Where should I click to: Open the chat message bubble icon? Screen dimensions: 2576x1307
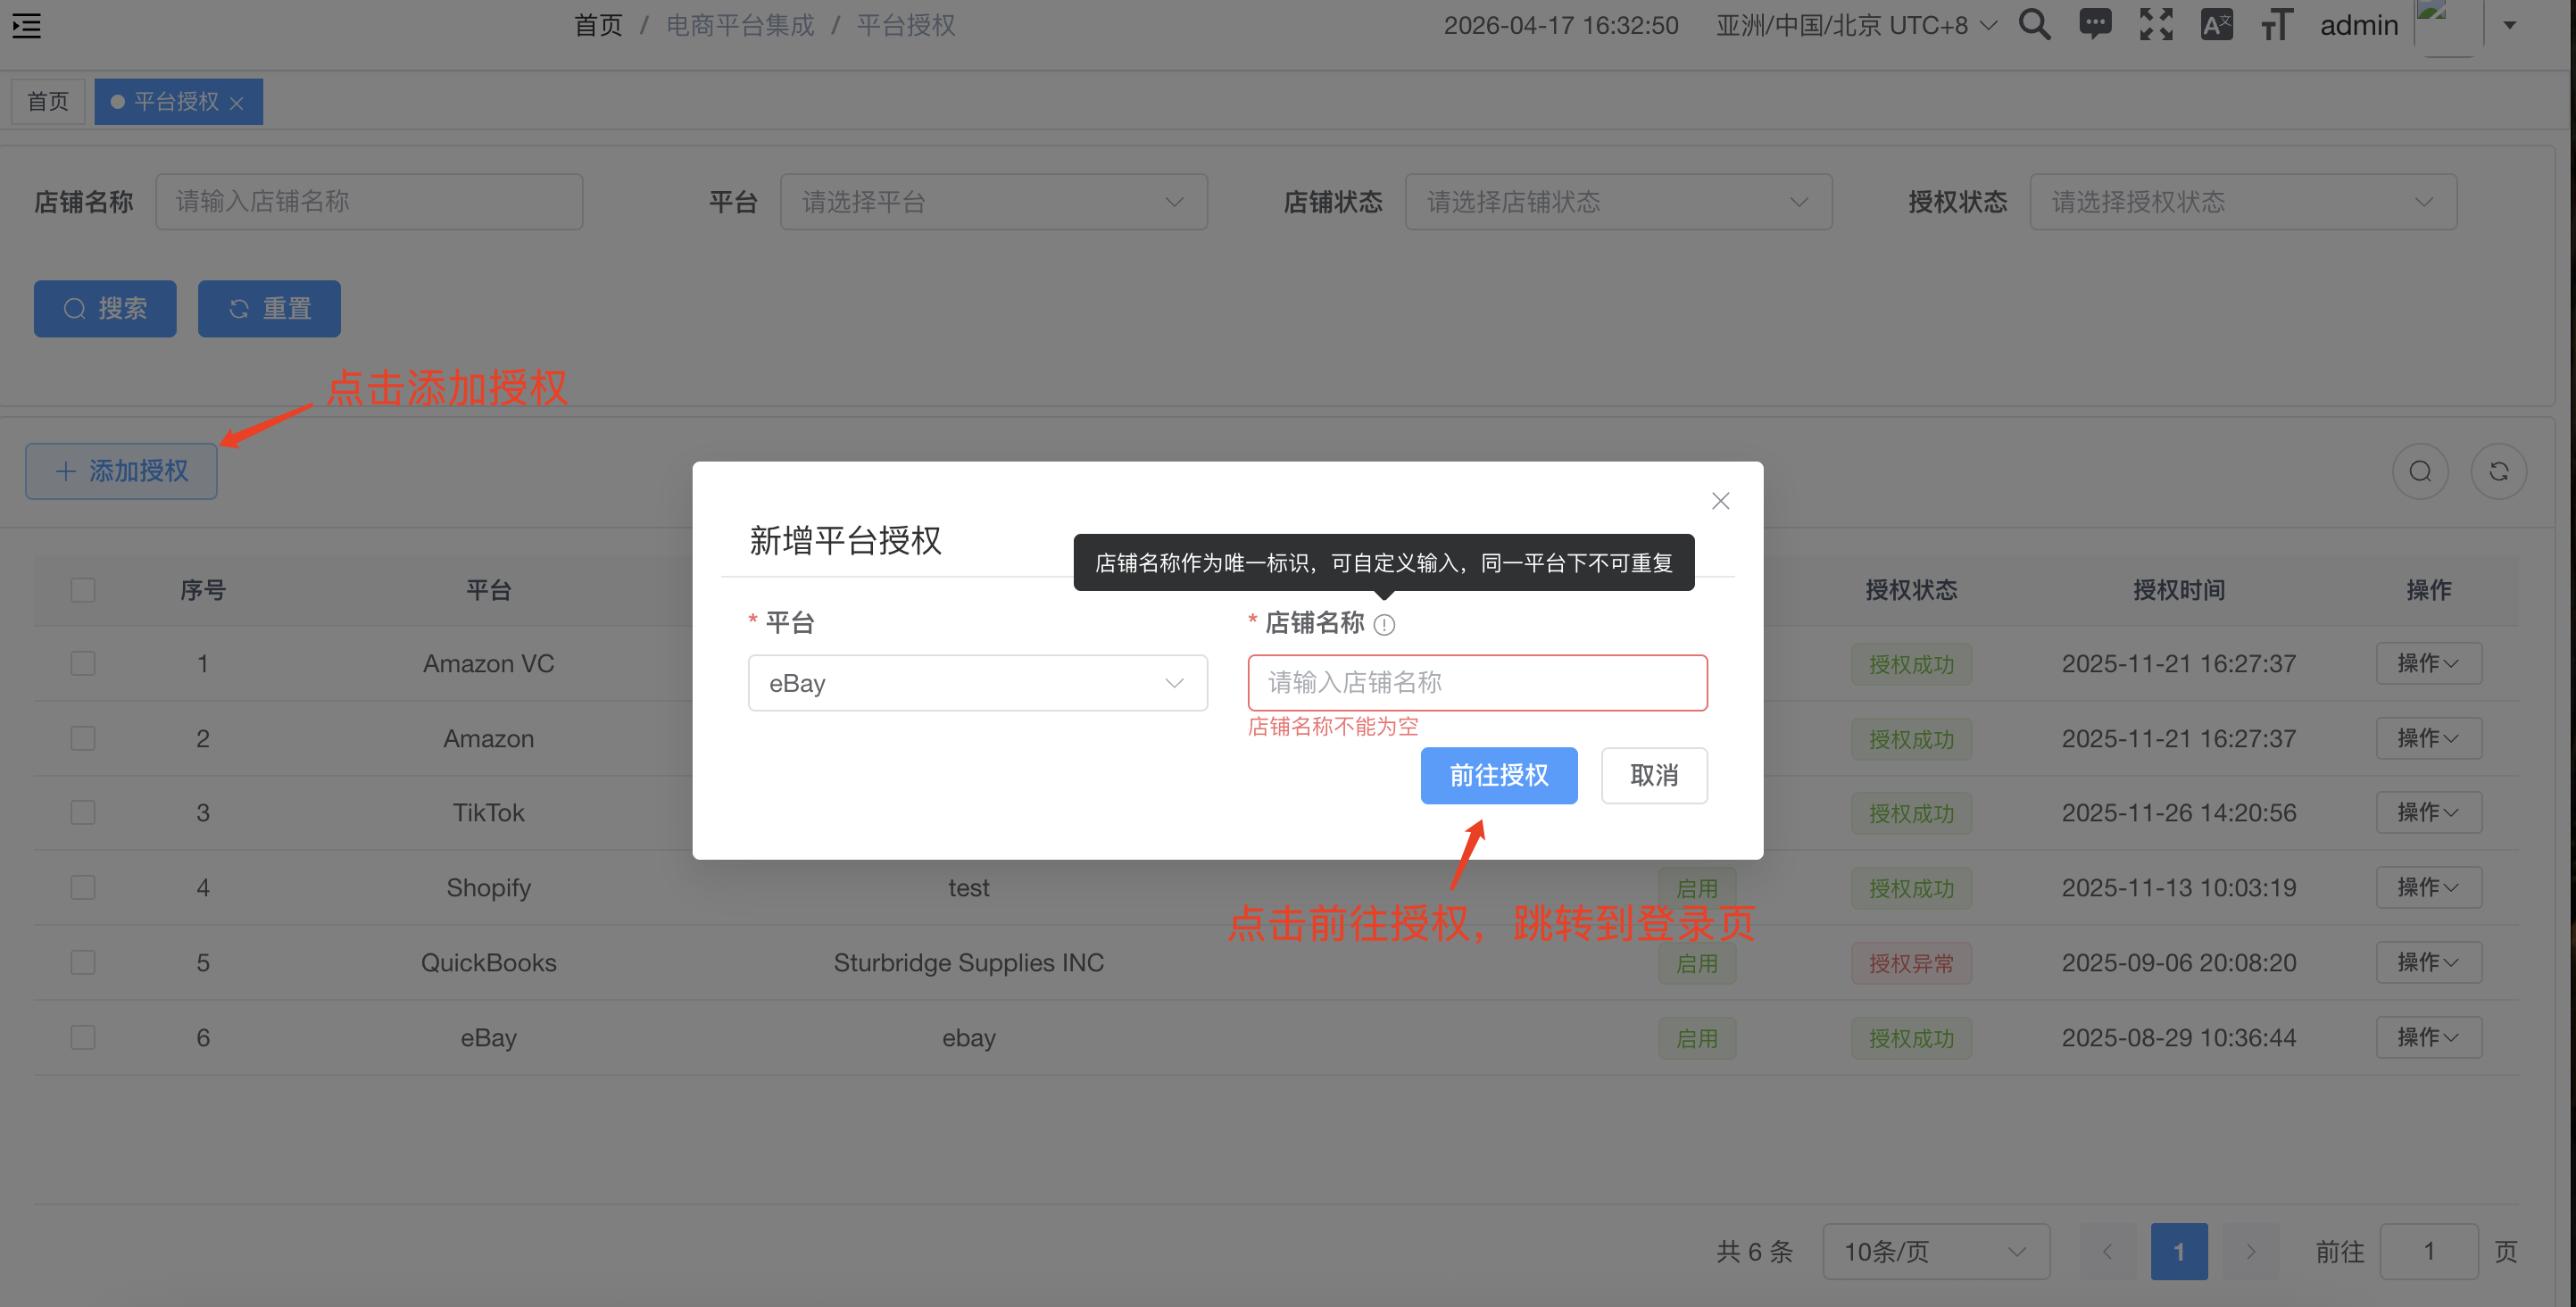(2095, 24)
